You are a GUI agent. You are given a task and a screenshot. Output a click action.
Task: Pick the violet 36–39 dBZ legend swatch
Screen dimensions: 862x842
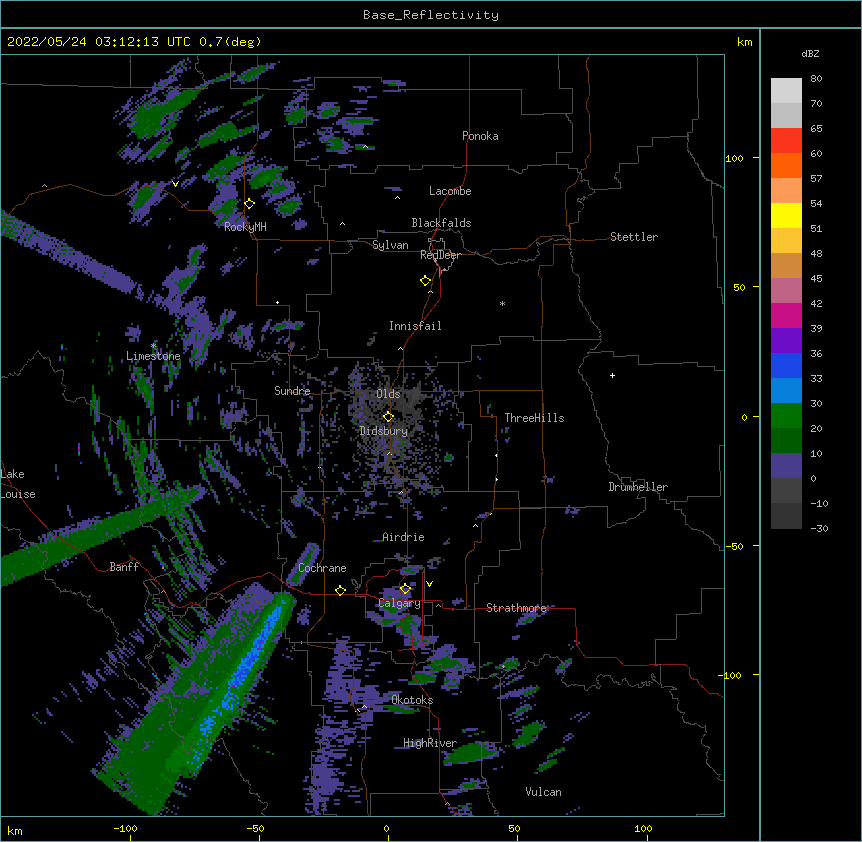(786, 341)
